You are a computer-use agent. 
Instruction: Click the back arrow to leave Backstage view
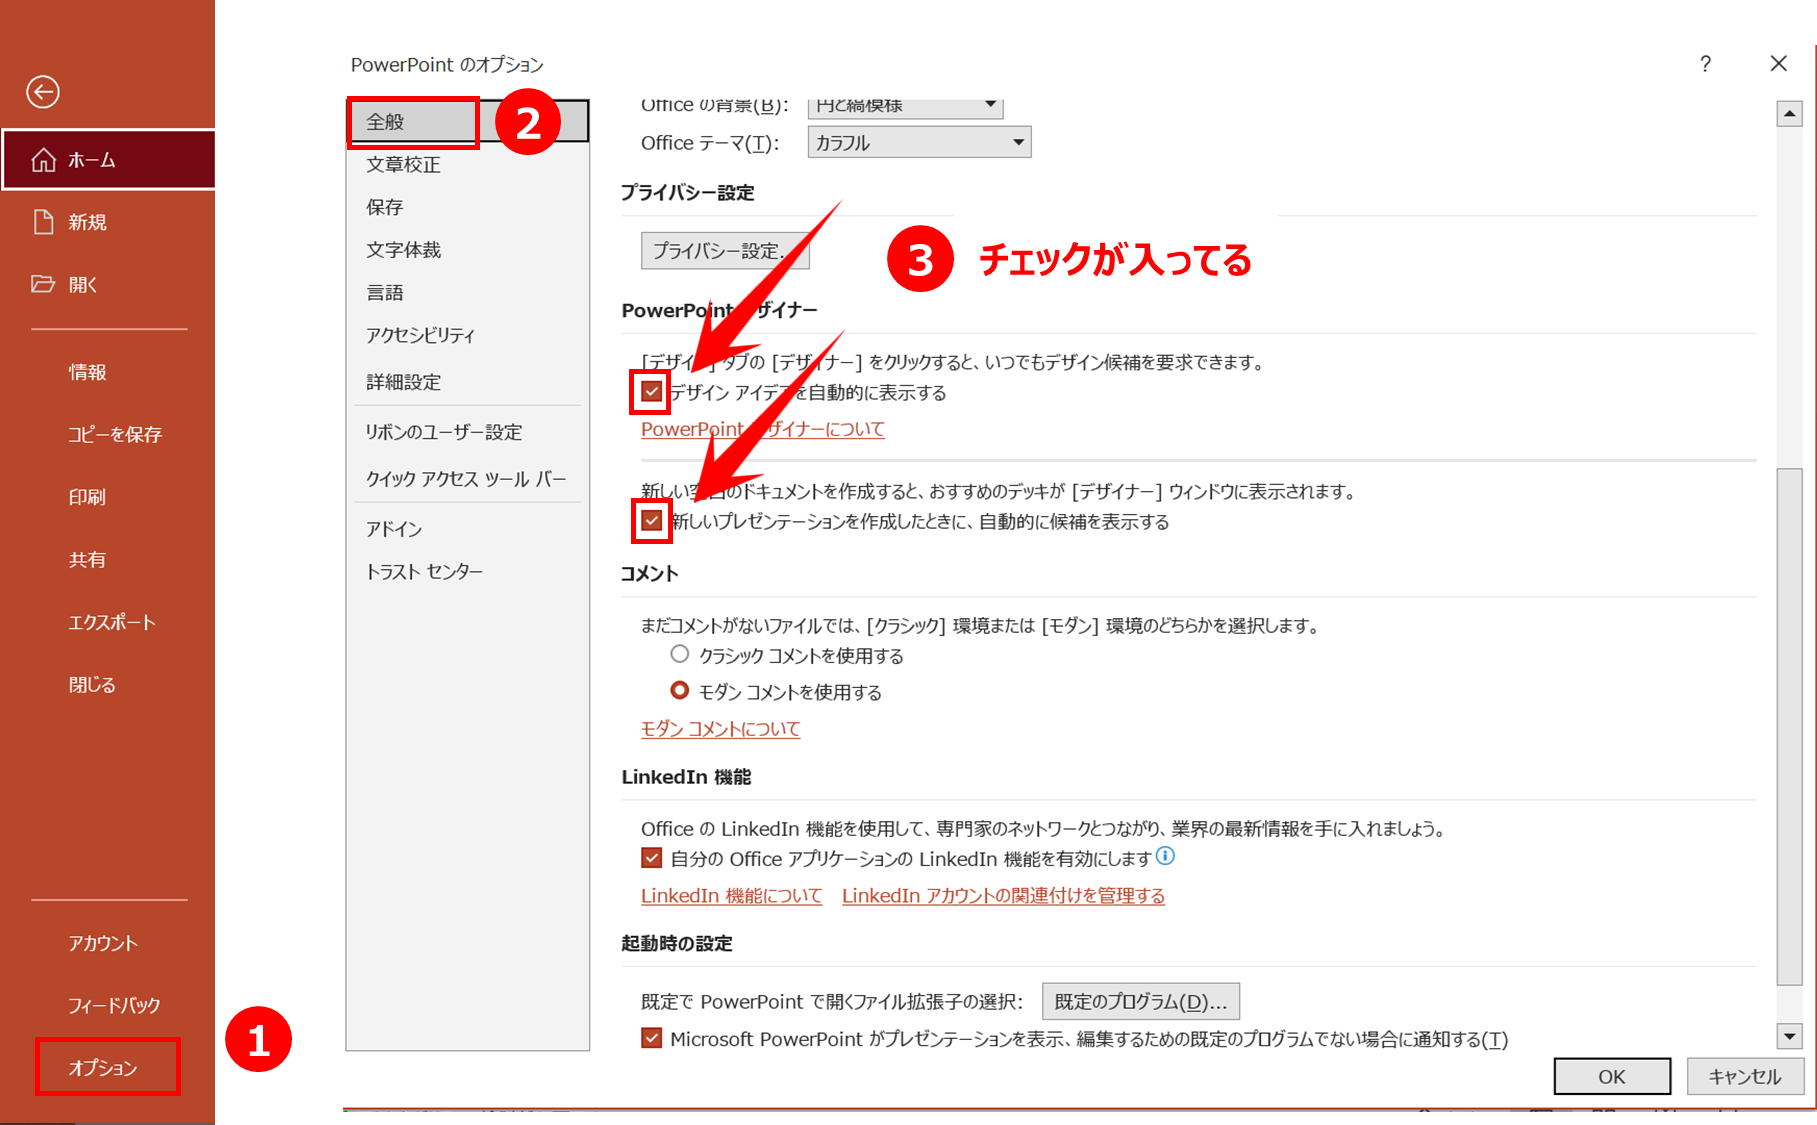click(42, 91)
